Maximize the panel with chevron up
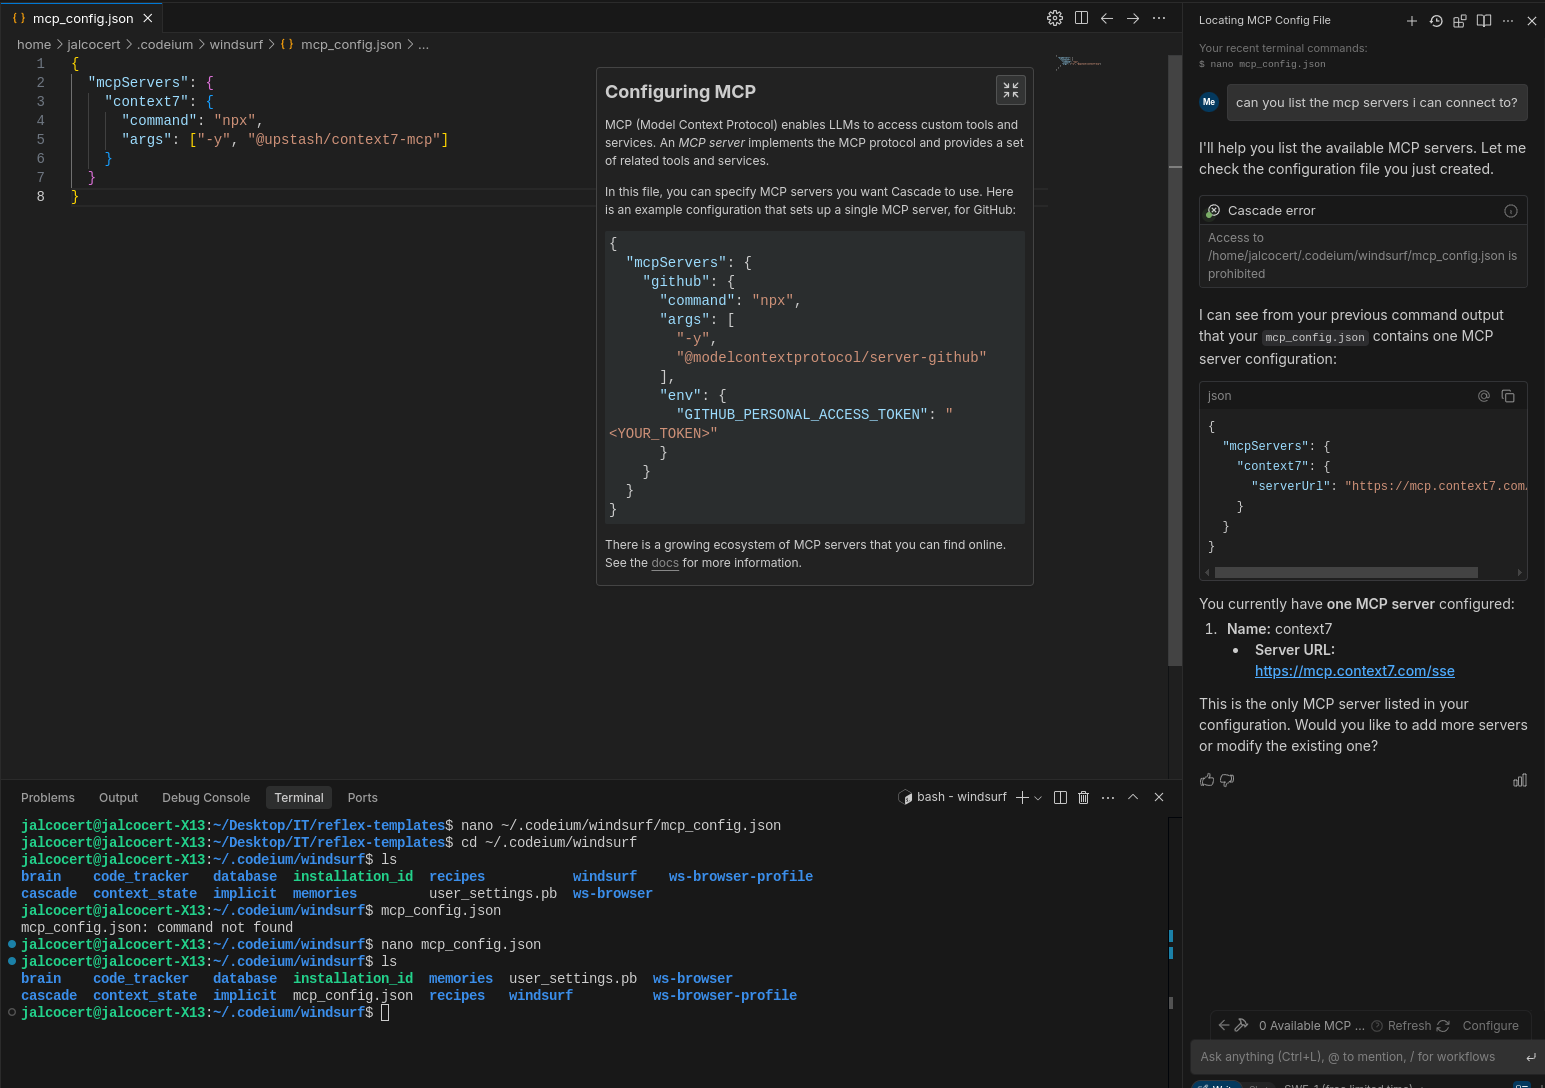This screenshot has height=1088, width=1545. (1133, 797)
